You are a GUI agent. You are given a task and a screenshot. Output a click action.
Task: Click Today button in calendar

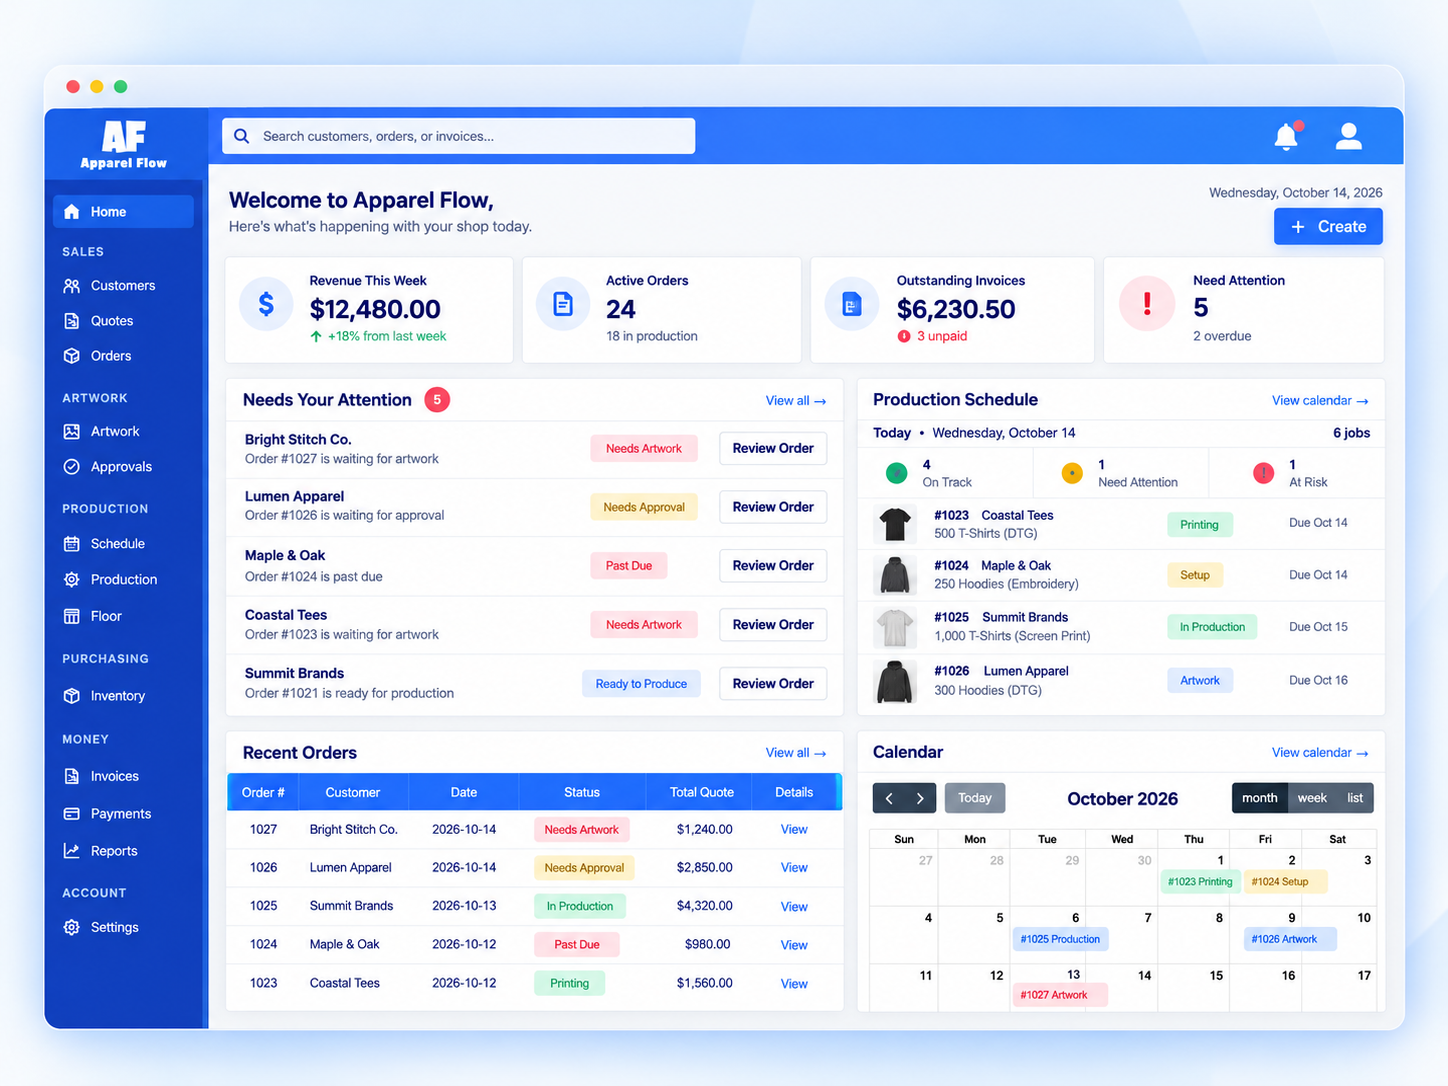(975, 798)
